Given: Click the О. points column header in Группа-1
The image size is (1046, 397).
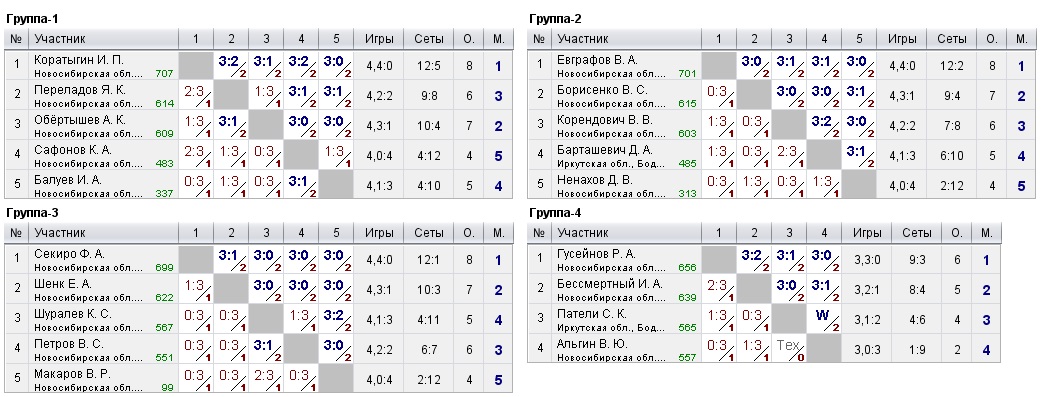Looking at the screenshot, I should (469, 39).
